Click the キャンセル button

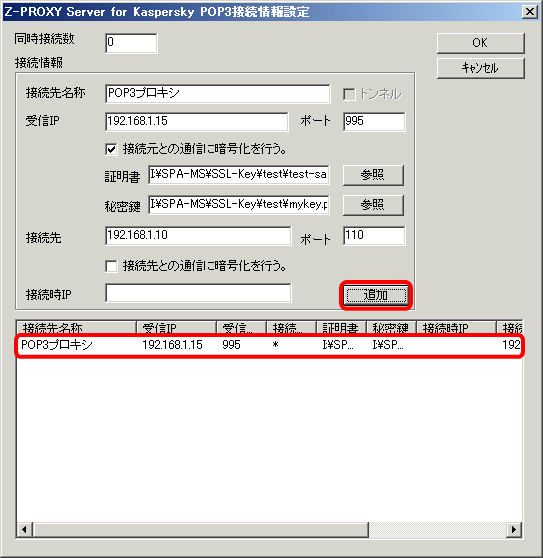(480, 68)
